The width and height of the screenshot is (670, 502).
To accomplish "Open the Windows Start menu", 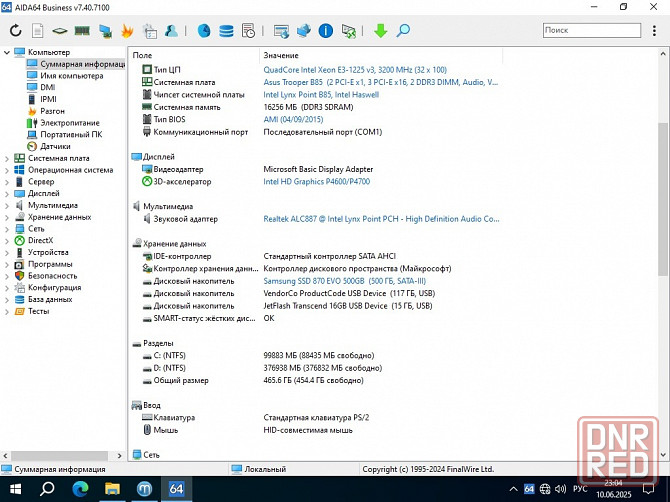I will (15, 489).
